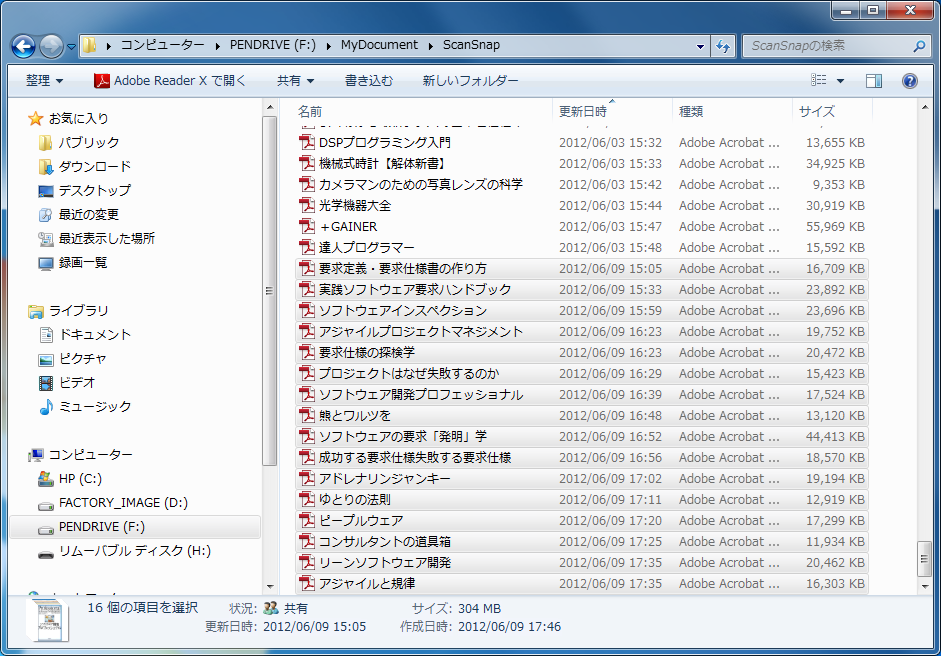Click the details pane file thumbnail
This screenshot has width=941, height=656.
(48, 621)
